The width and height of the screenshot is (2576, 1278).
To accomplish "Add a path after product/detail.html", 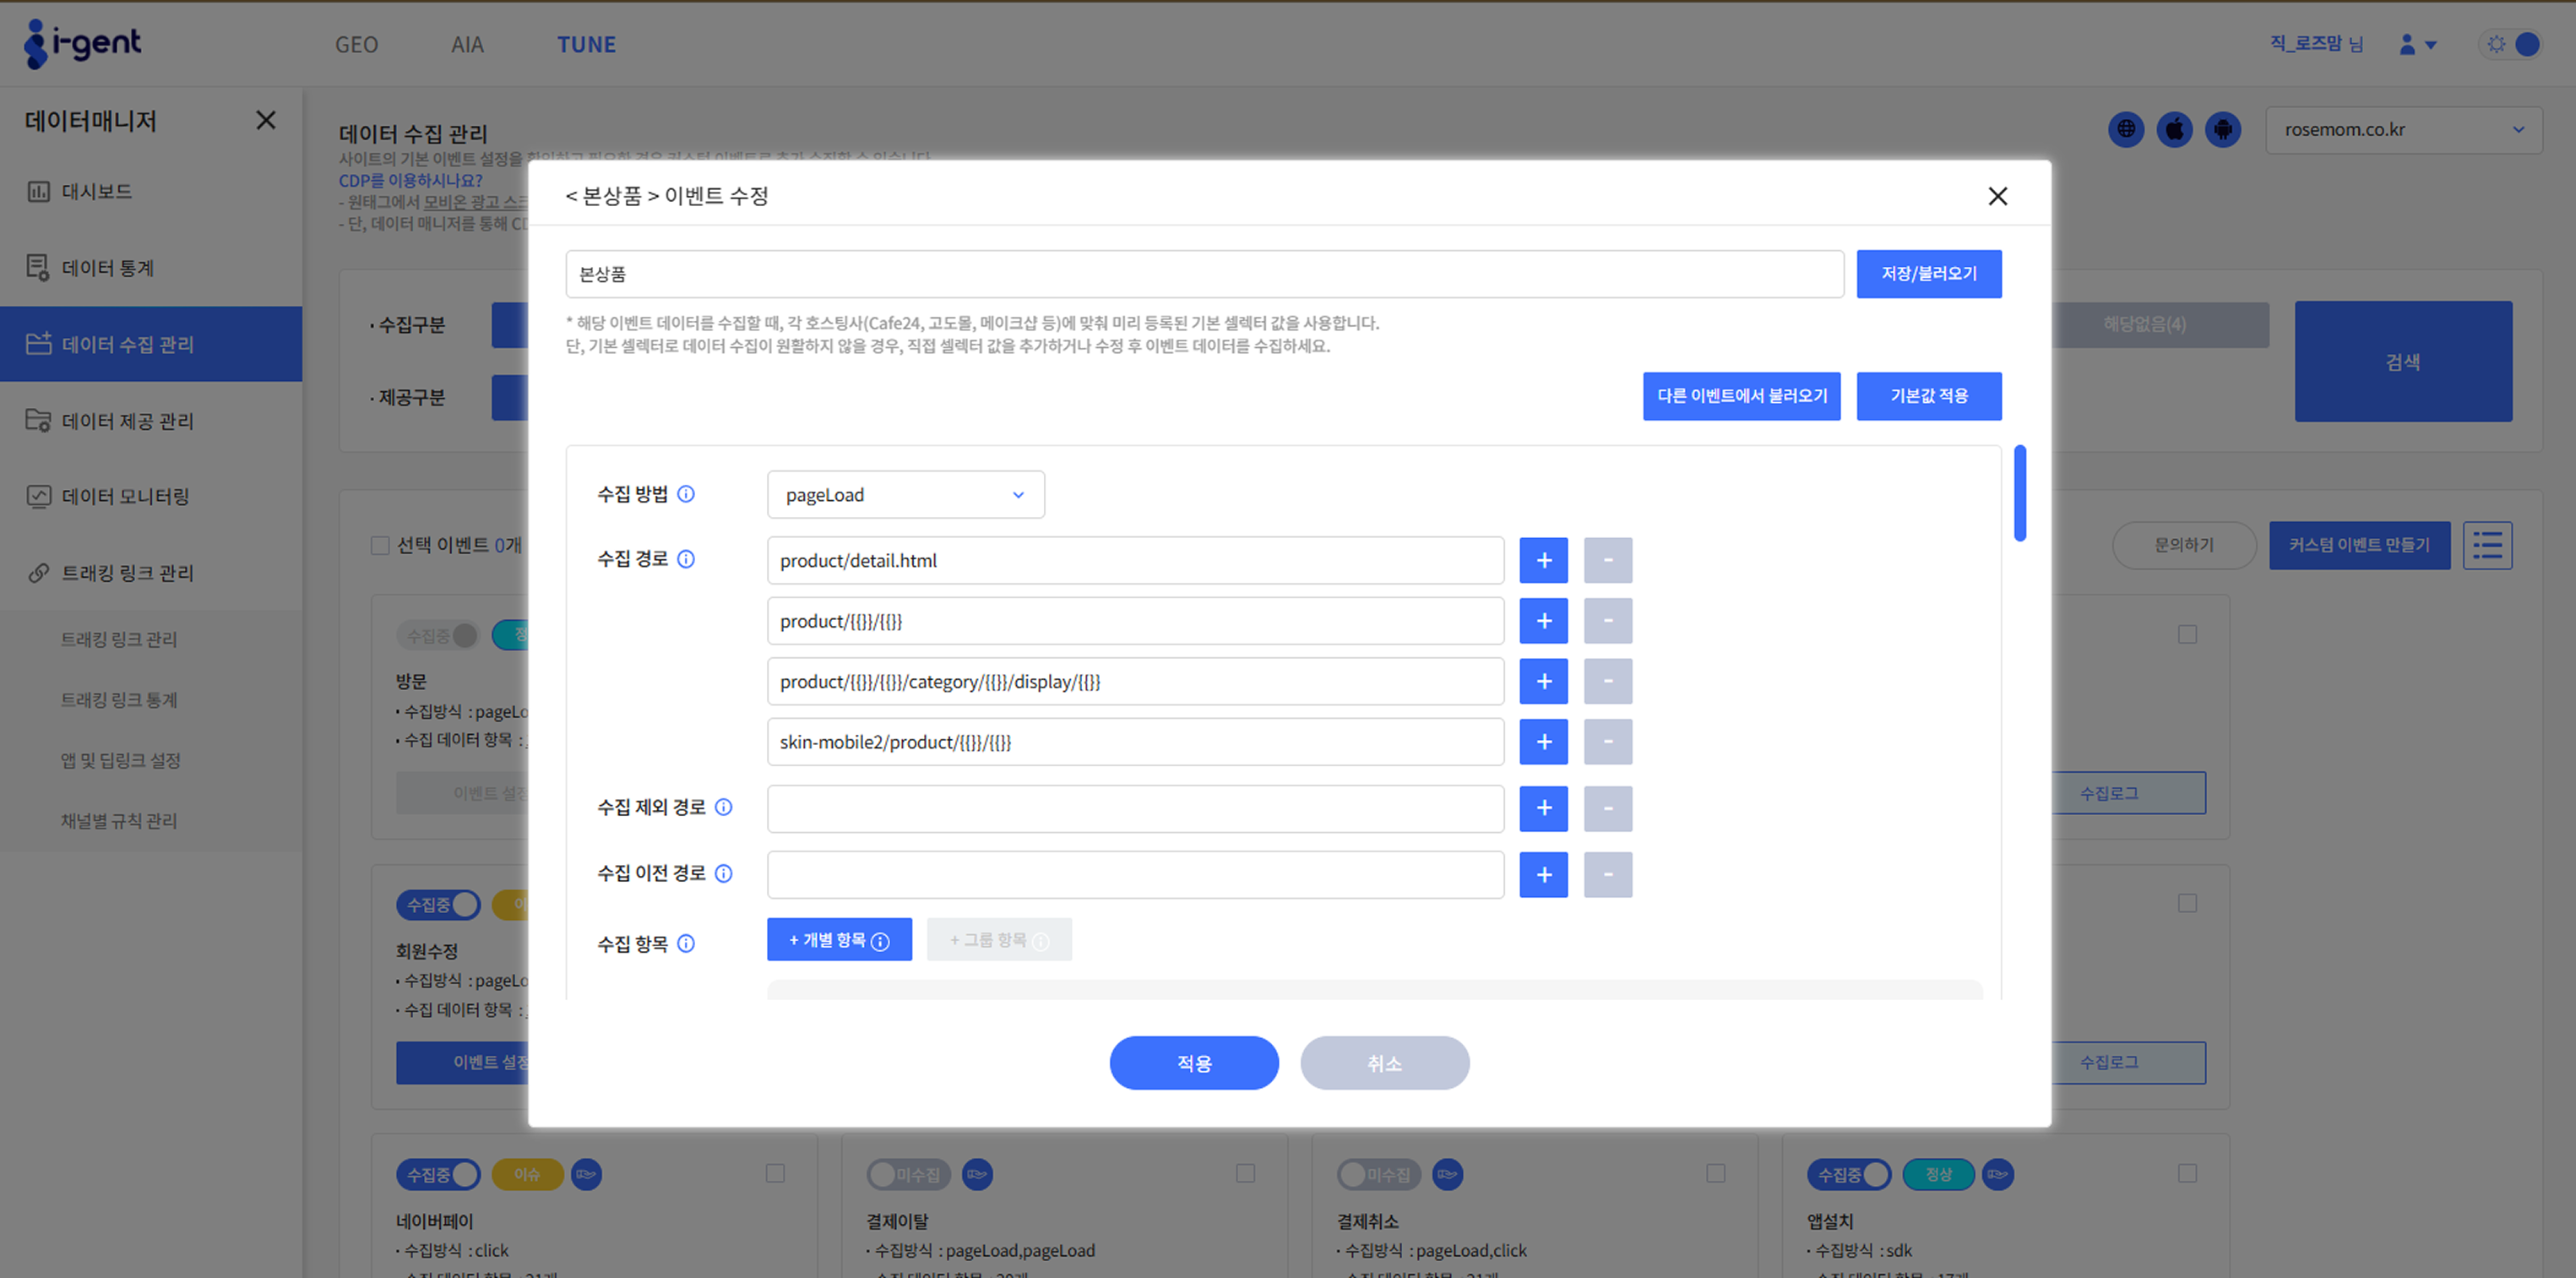I will [x=1543, y=561].
